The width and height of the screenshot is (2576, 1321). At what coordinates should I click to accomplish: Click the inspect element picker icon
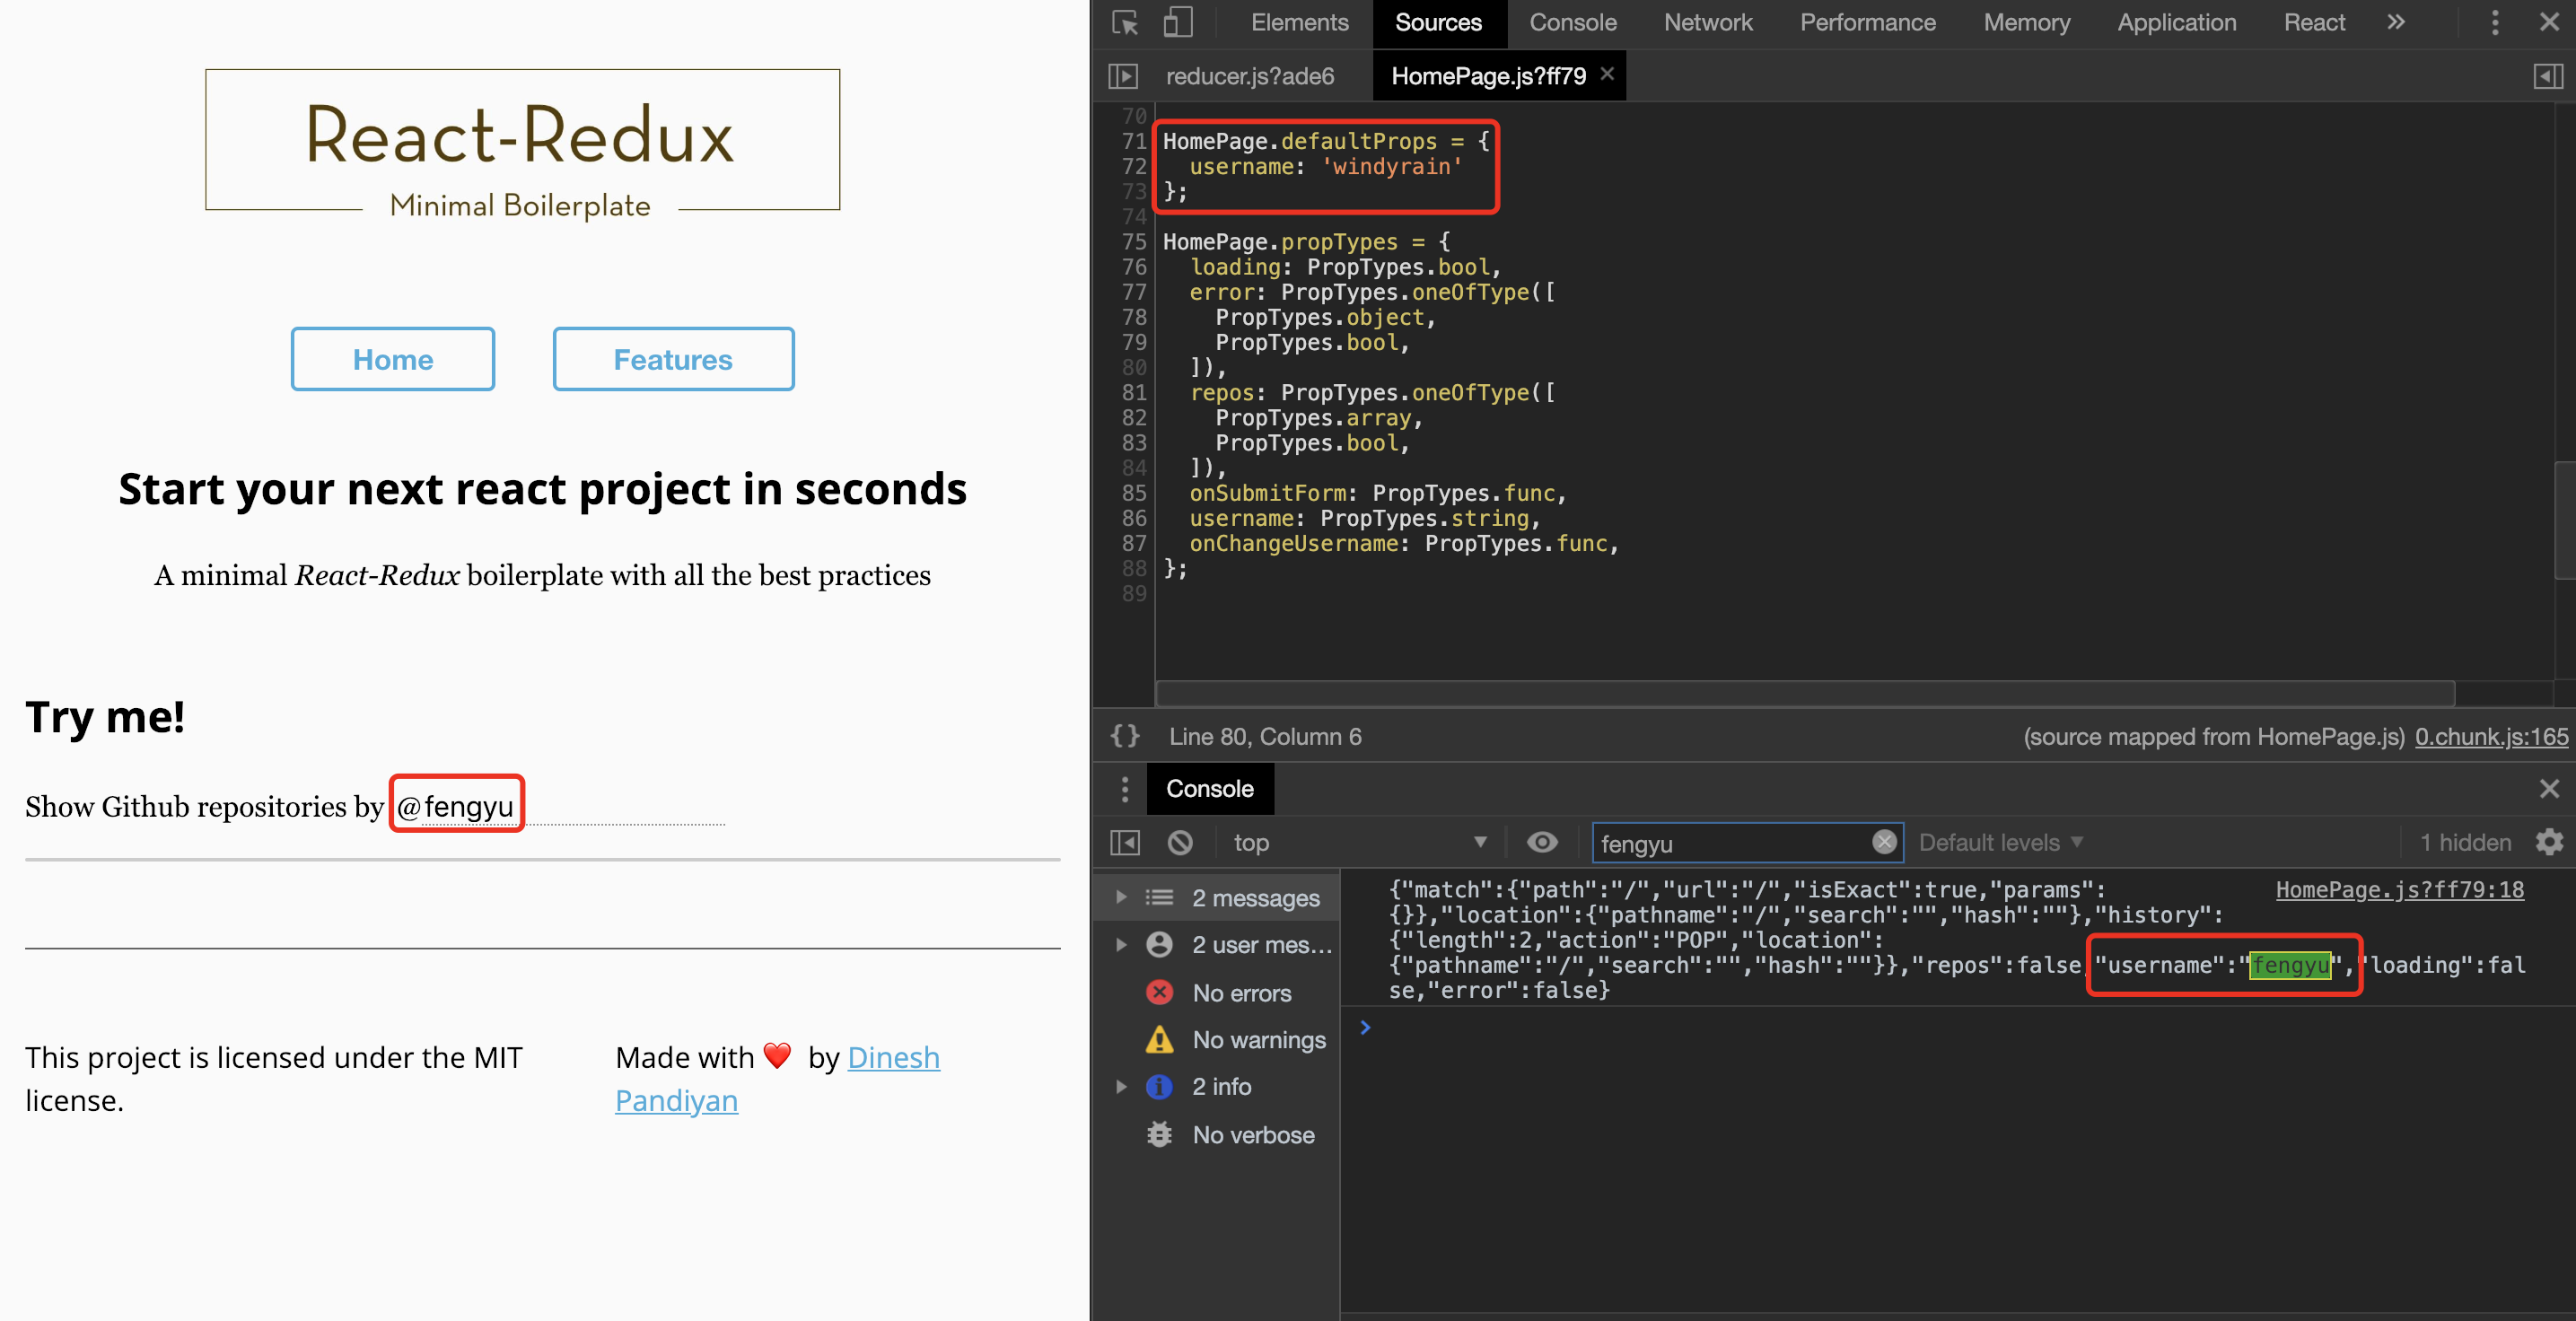(1125, 22)
